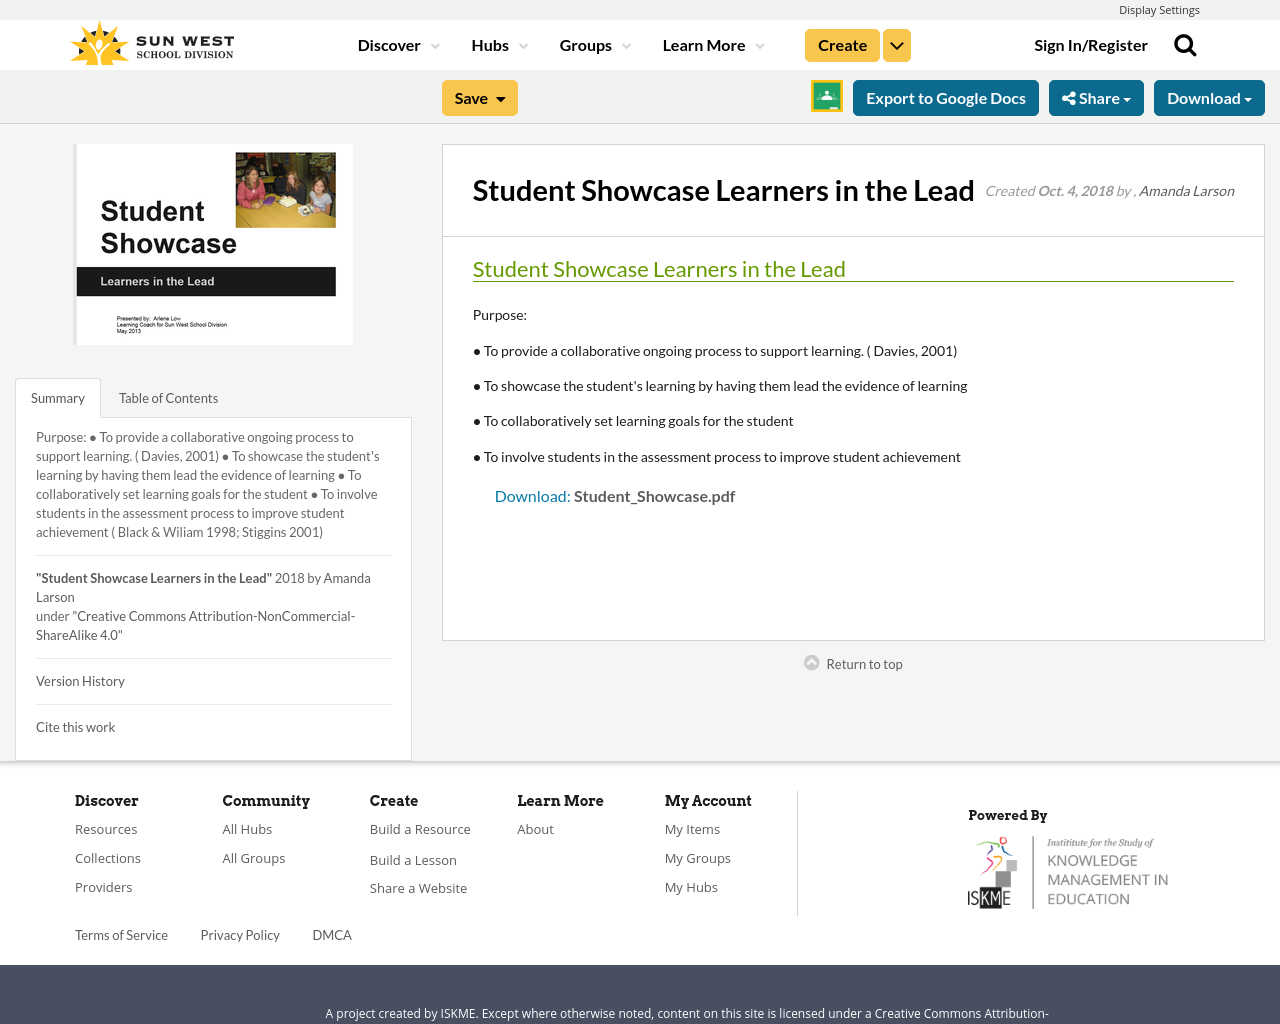Open Sign In/Register
Viewport: 1280px width, 1024px height.
(1091, 43)
